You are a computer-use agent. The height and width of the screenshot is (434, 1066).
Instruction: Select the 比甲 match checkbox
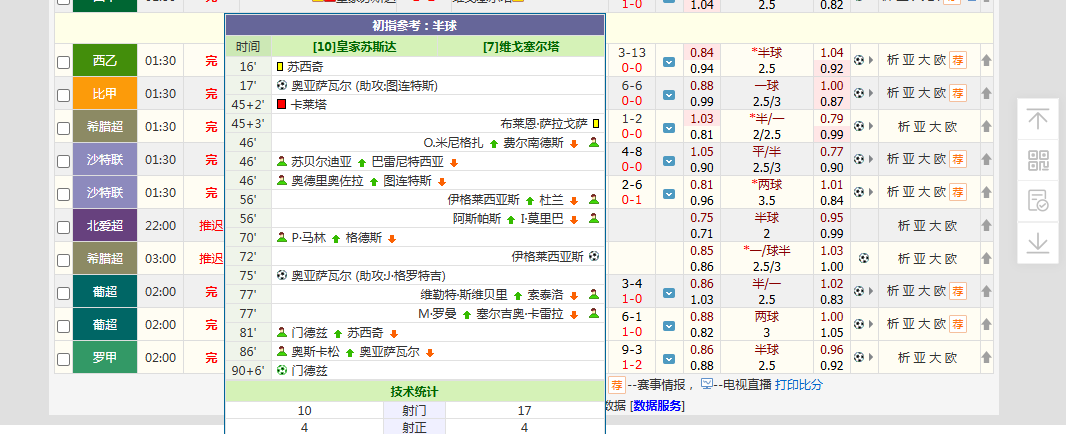click(x=64, y=95)
